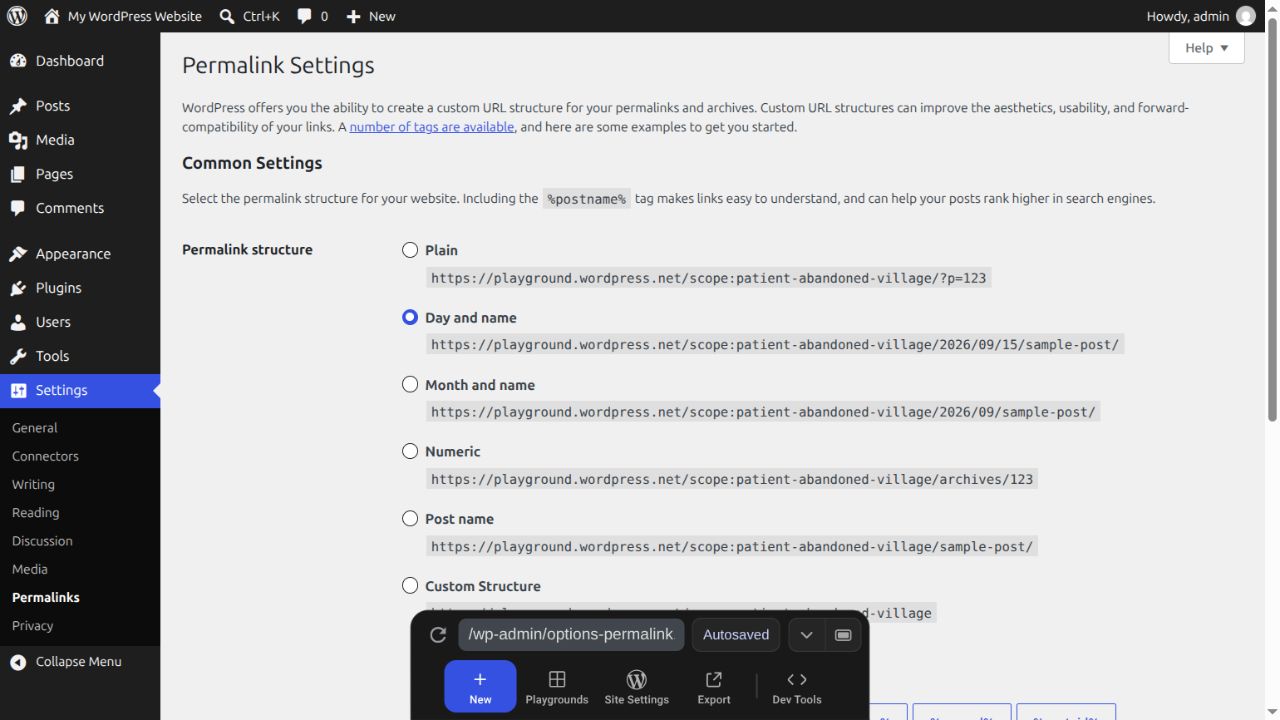Click the Plain example URL ending ?p=123
The height and width of the screenshot is (720, 1280).
[x=709, y=278]
